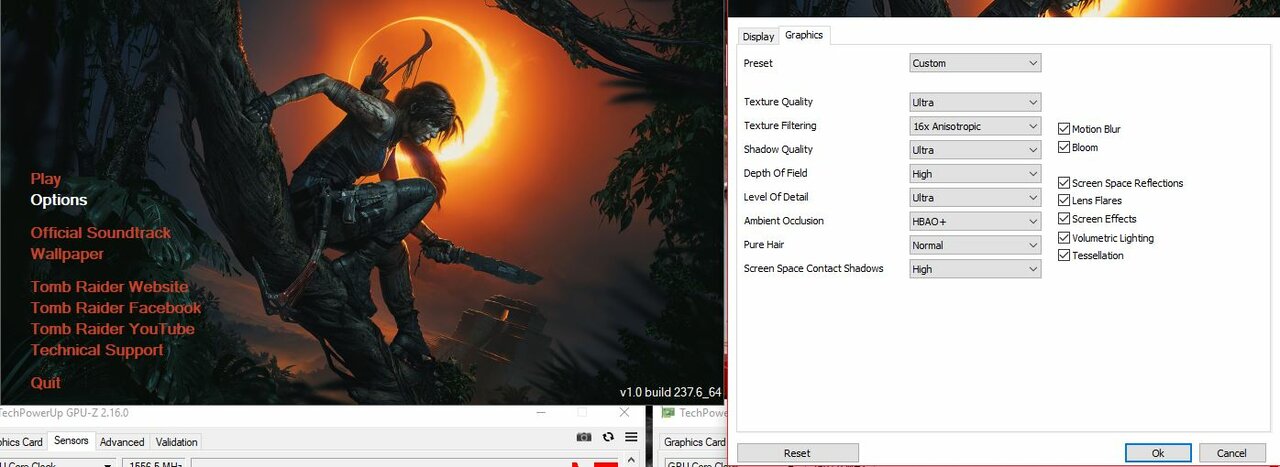The height and width of the screenshot is (467, 1280).
Task: Open Options in the launcher menu
Action: point(59,200)
